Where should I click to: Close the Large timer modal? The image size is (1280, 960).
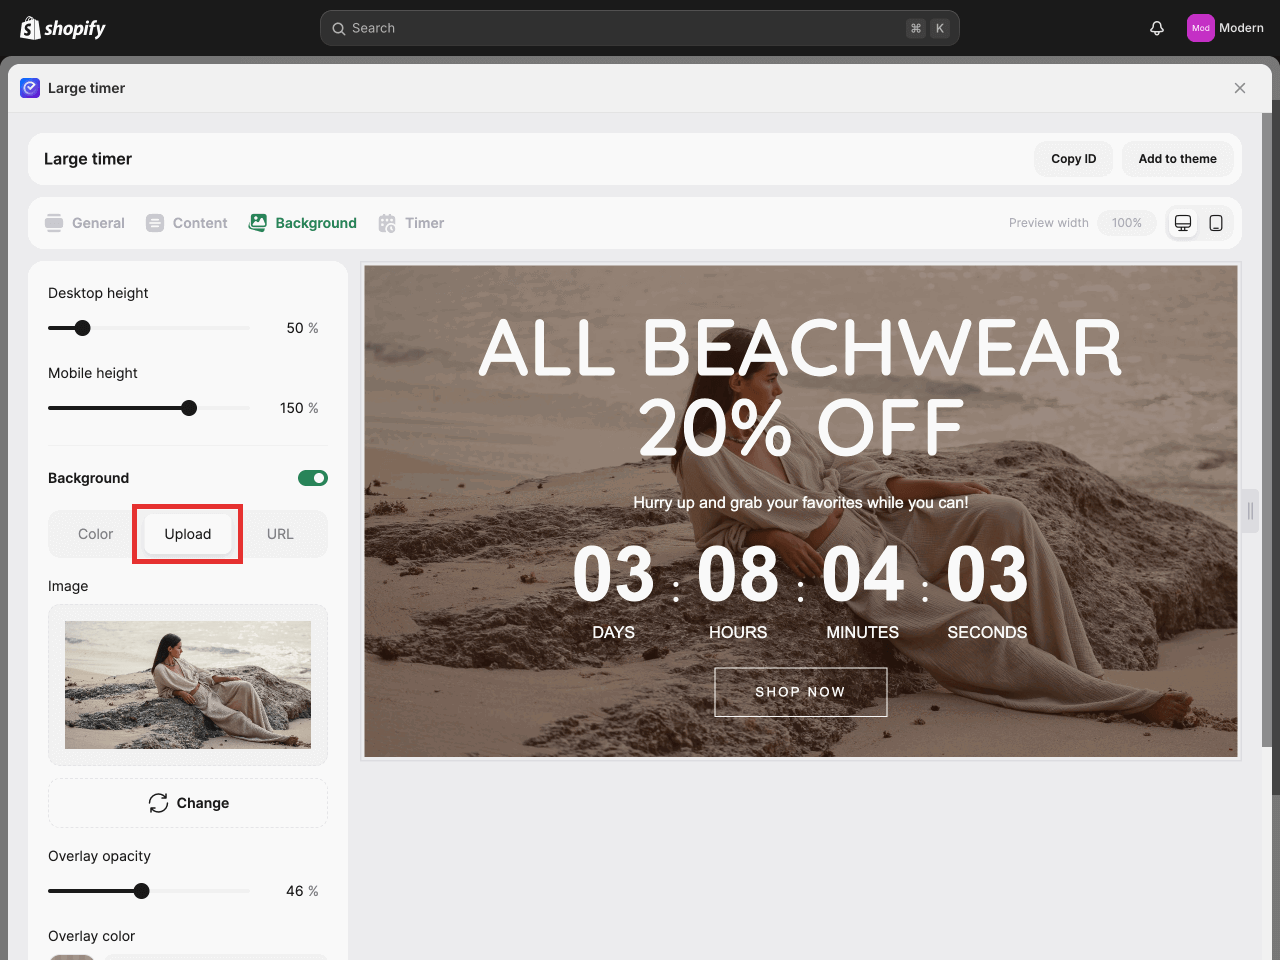pos(1240,88)
